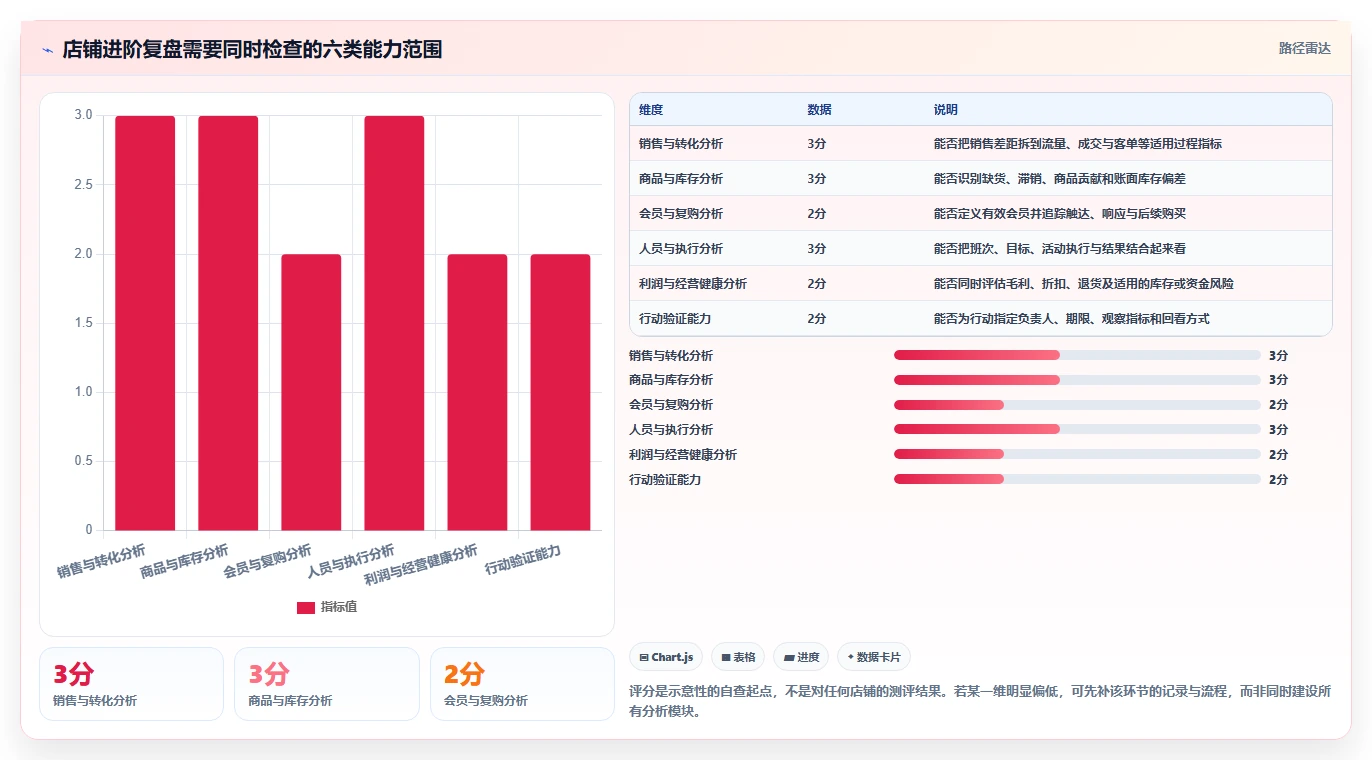Click the 商品与库存分析 x-axis label
Image resolution: width=1372 pixels, height=760 pixels.
[184, 561]
